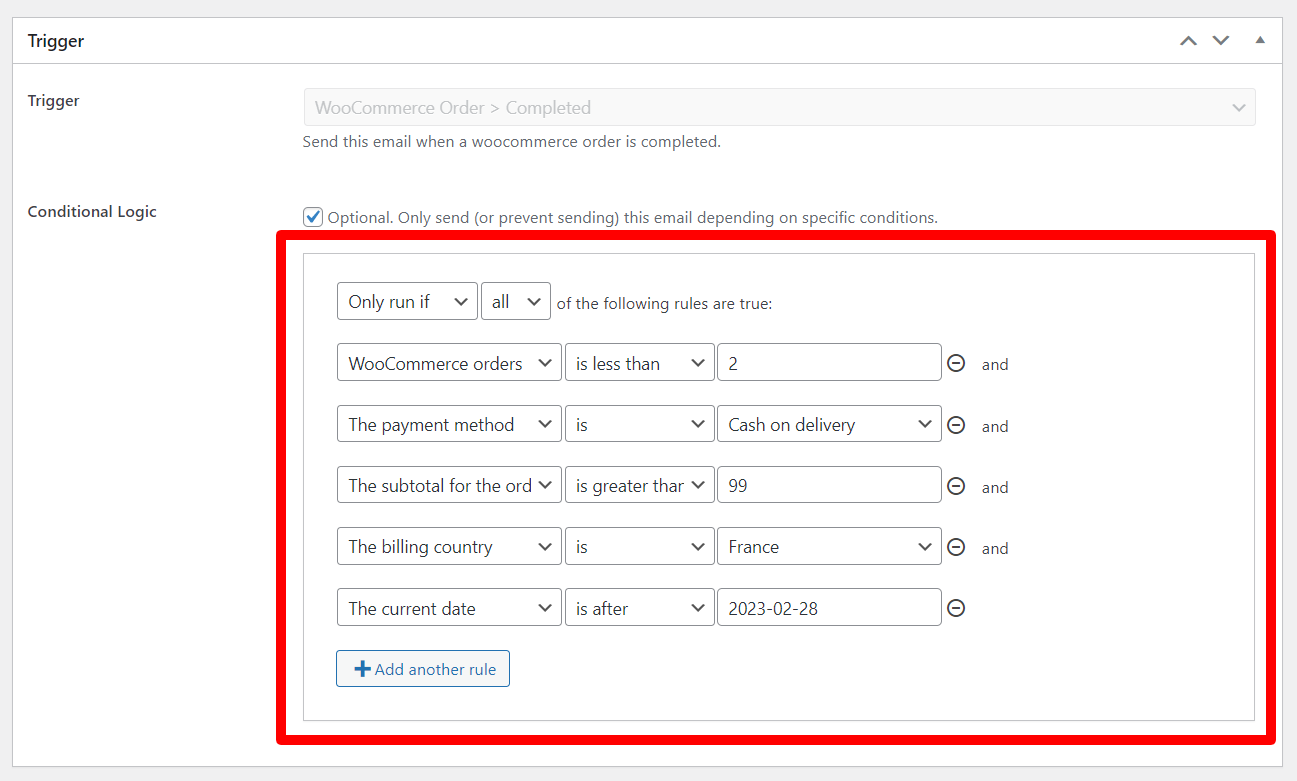The height and width of the screenshot is (781, 1297).
Task: Remove the payment method rule
Action: tap(956, 423)
